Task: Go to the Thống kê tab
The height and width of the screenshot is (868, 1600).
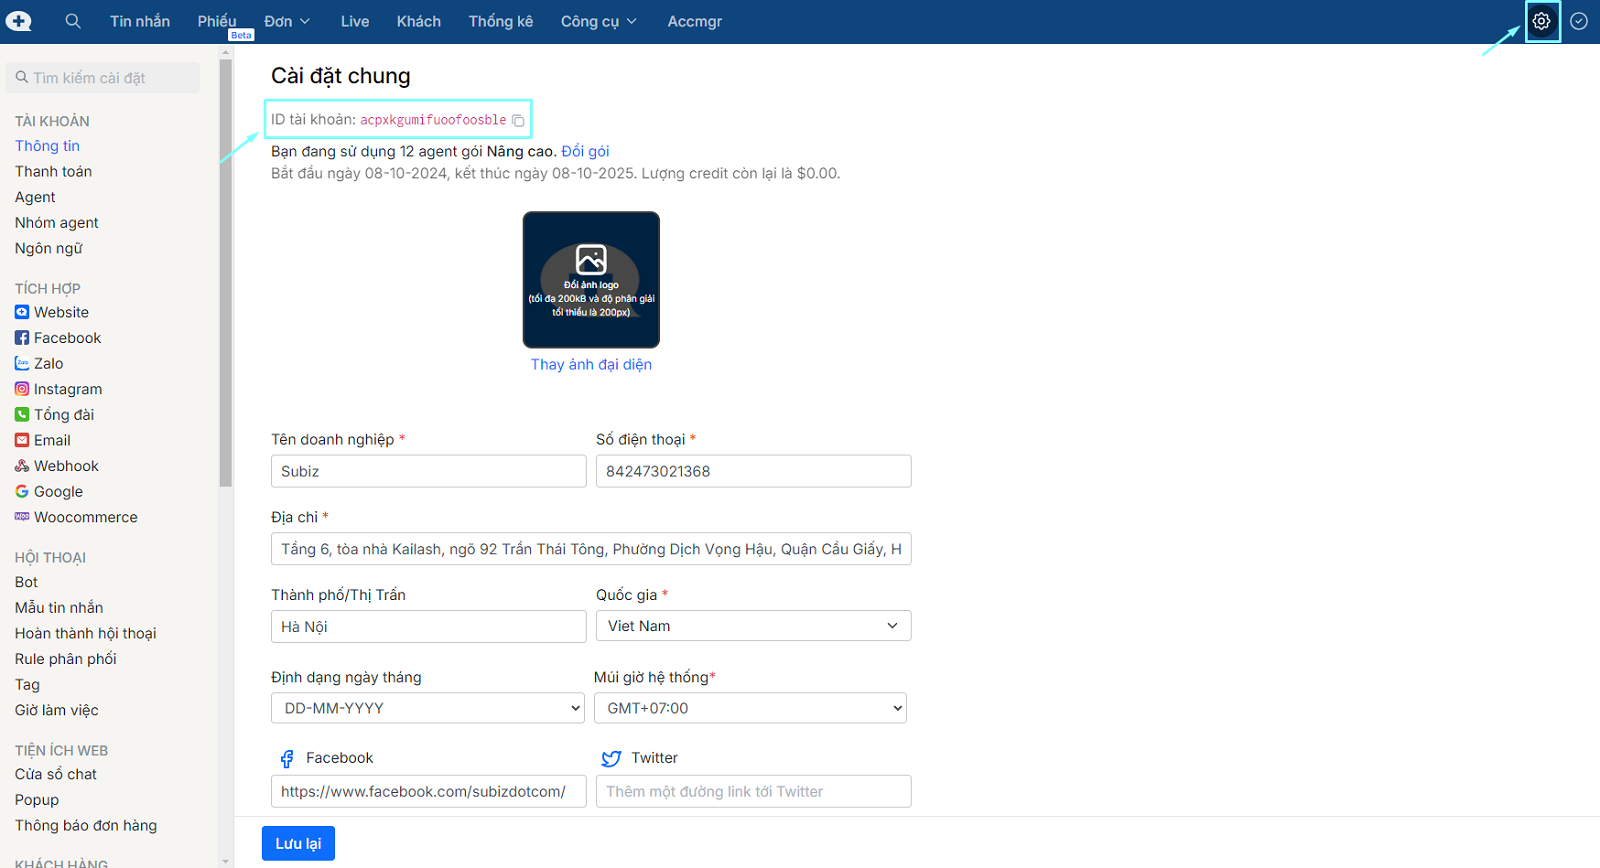Action: tap(500, 21)
